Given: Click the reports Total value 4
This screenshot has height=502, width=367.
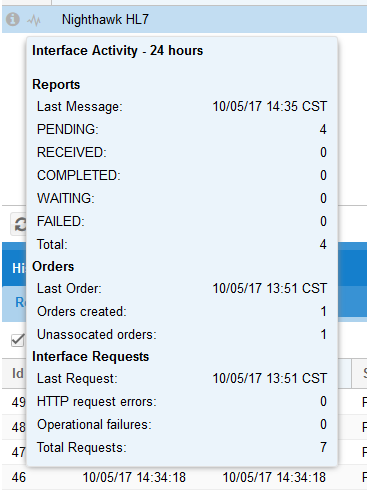Looking at the screenshot, I should pyautogui.click(x=323, y=244).
